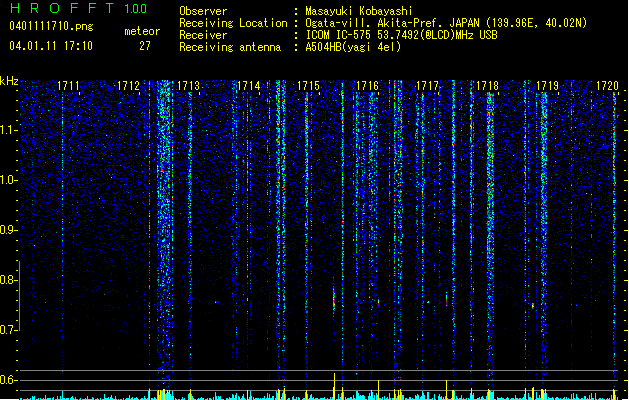Click the 1.0 kHz axis label
This screenshot has height=400, width=629.
tap(8, 180)
